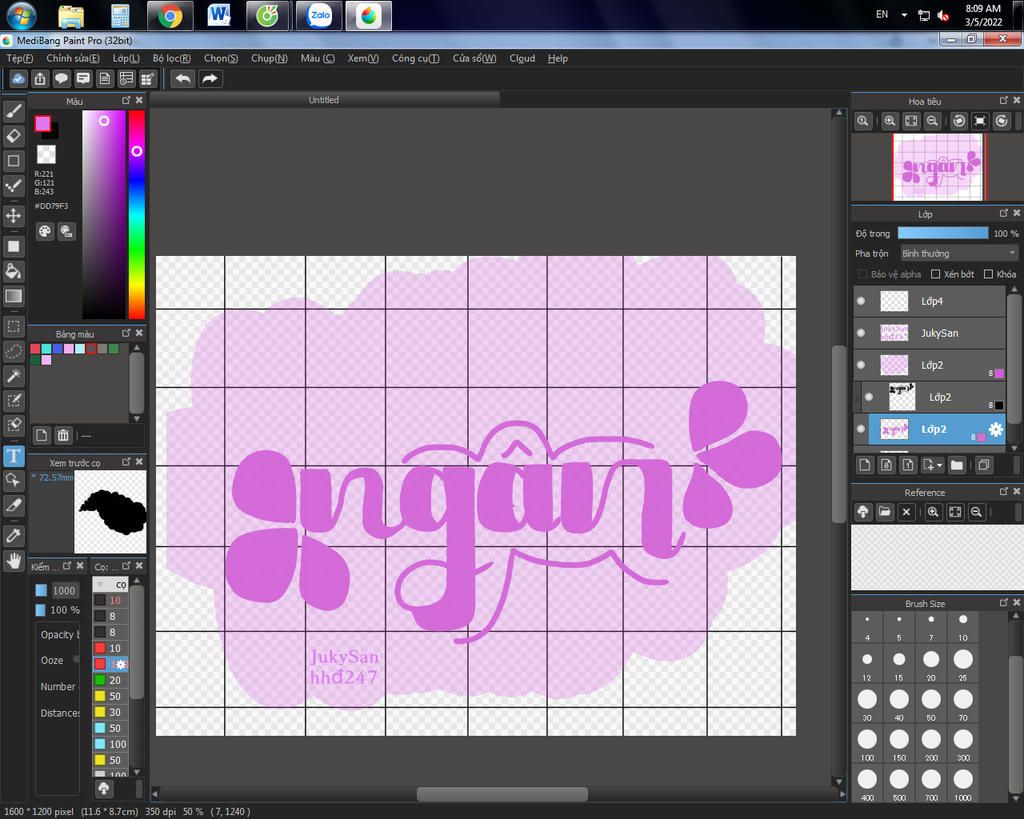Open Zalo from the taskbar
1024x819 pixels.
[x=319, y=16]
